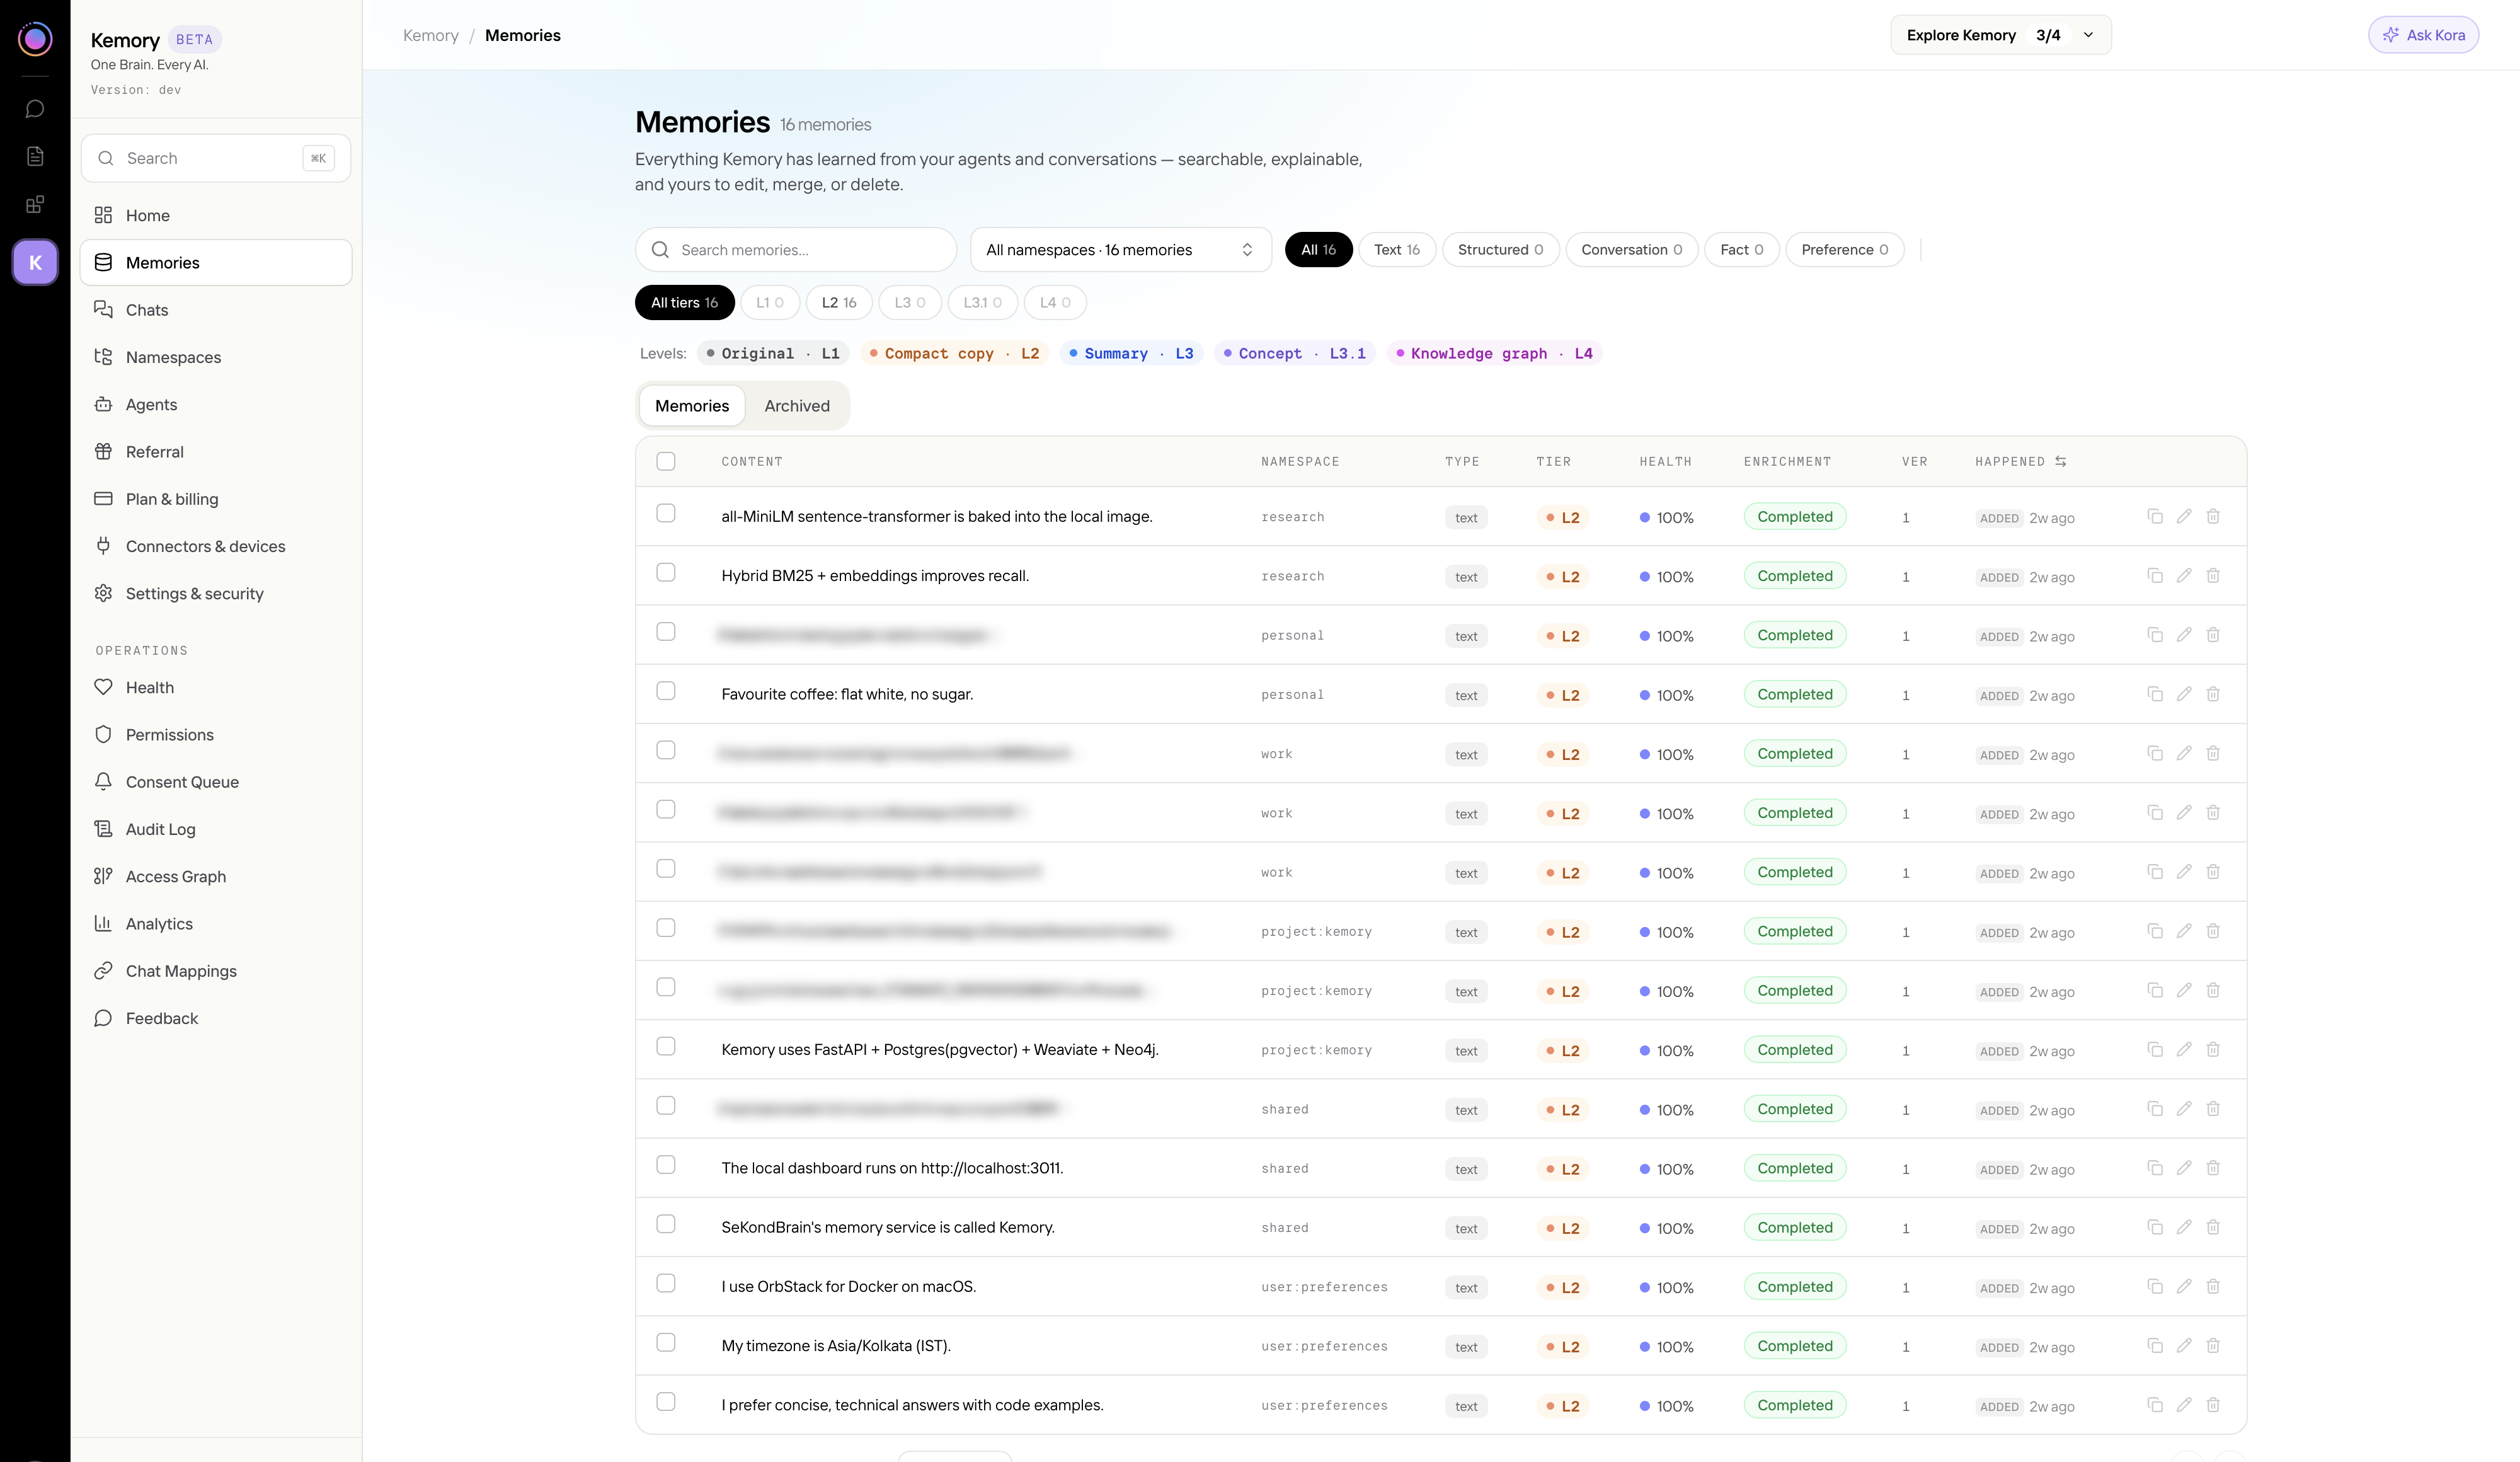2520x1462 pixels.
Task: Select the Memories tab above the table
Action: [692, 406]
